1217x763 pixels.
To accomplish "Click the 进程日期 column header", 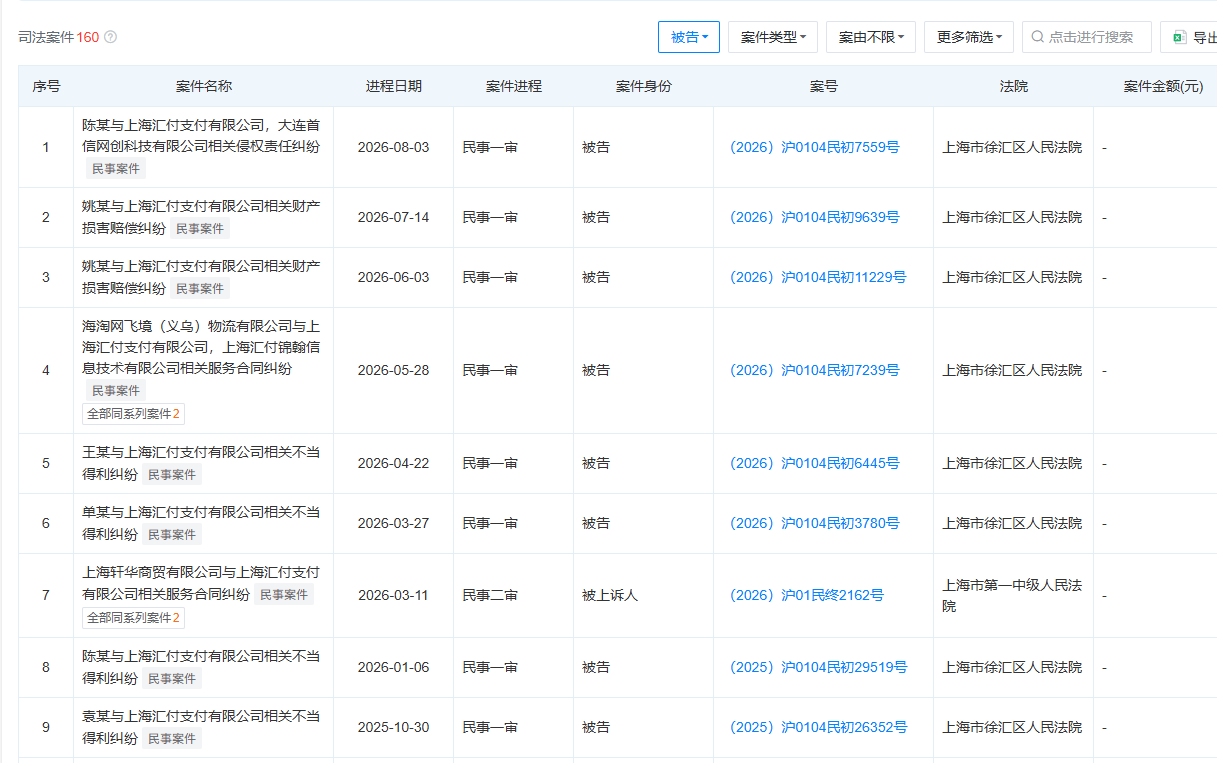I will coord(393,86).
